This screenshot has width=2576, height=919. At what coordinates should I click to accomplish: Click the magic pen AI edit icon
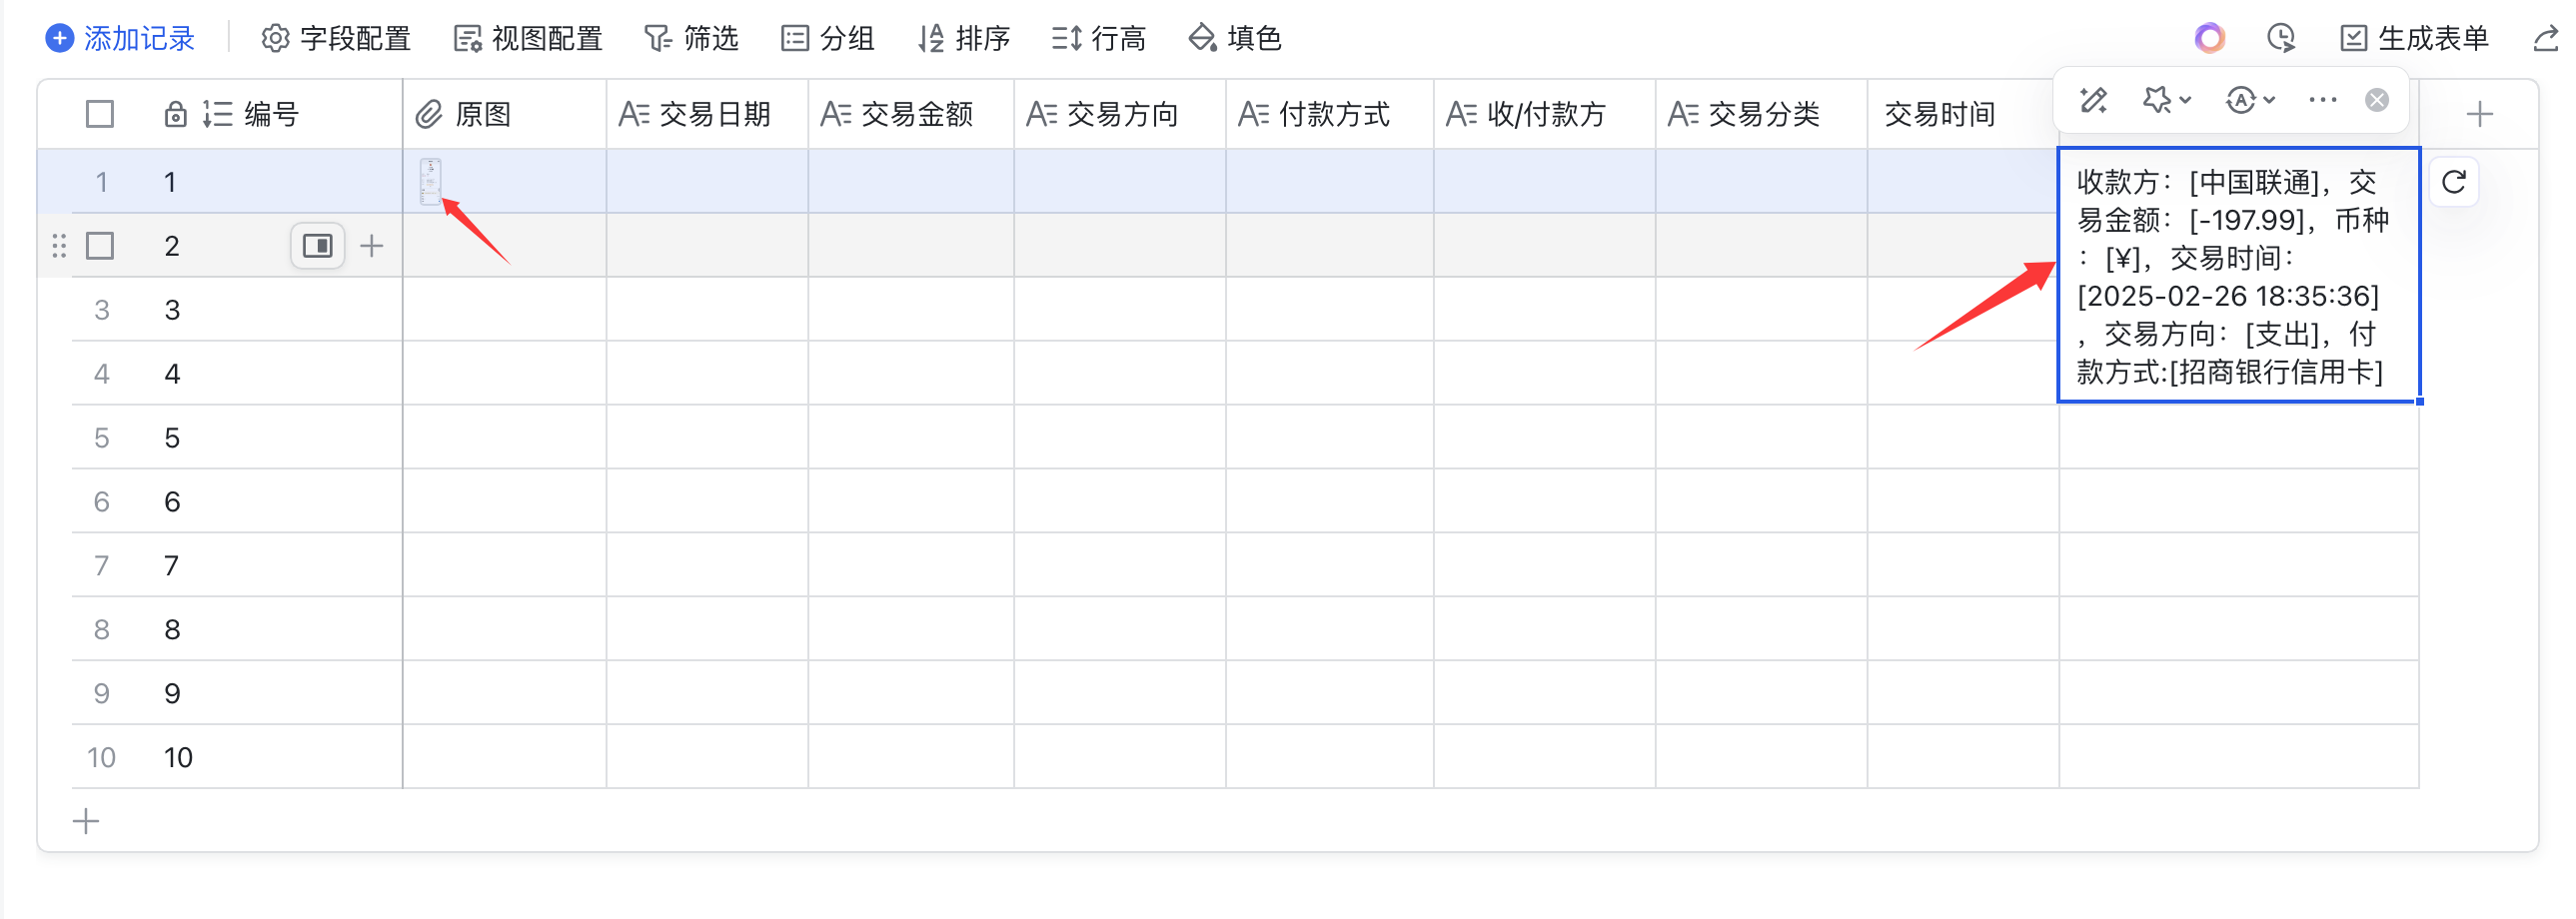[x=2093, y=100]
